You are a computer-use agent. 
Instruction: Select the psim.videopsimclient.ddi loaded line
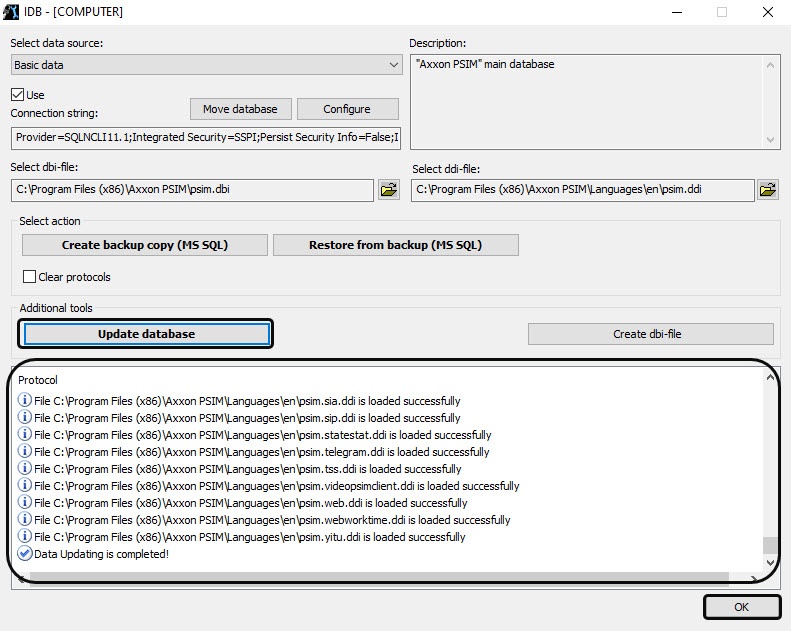(276, 486)
